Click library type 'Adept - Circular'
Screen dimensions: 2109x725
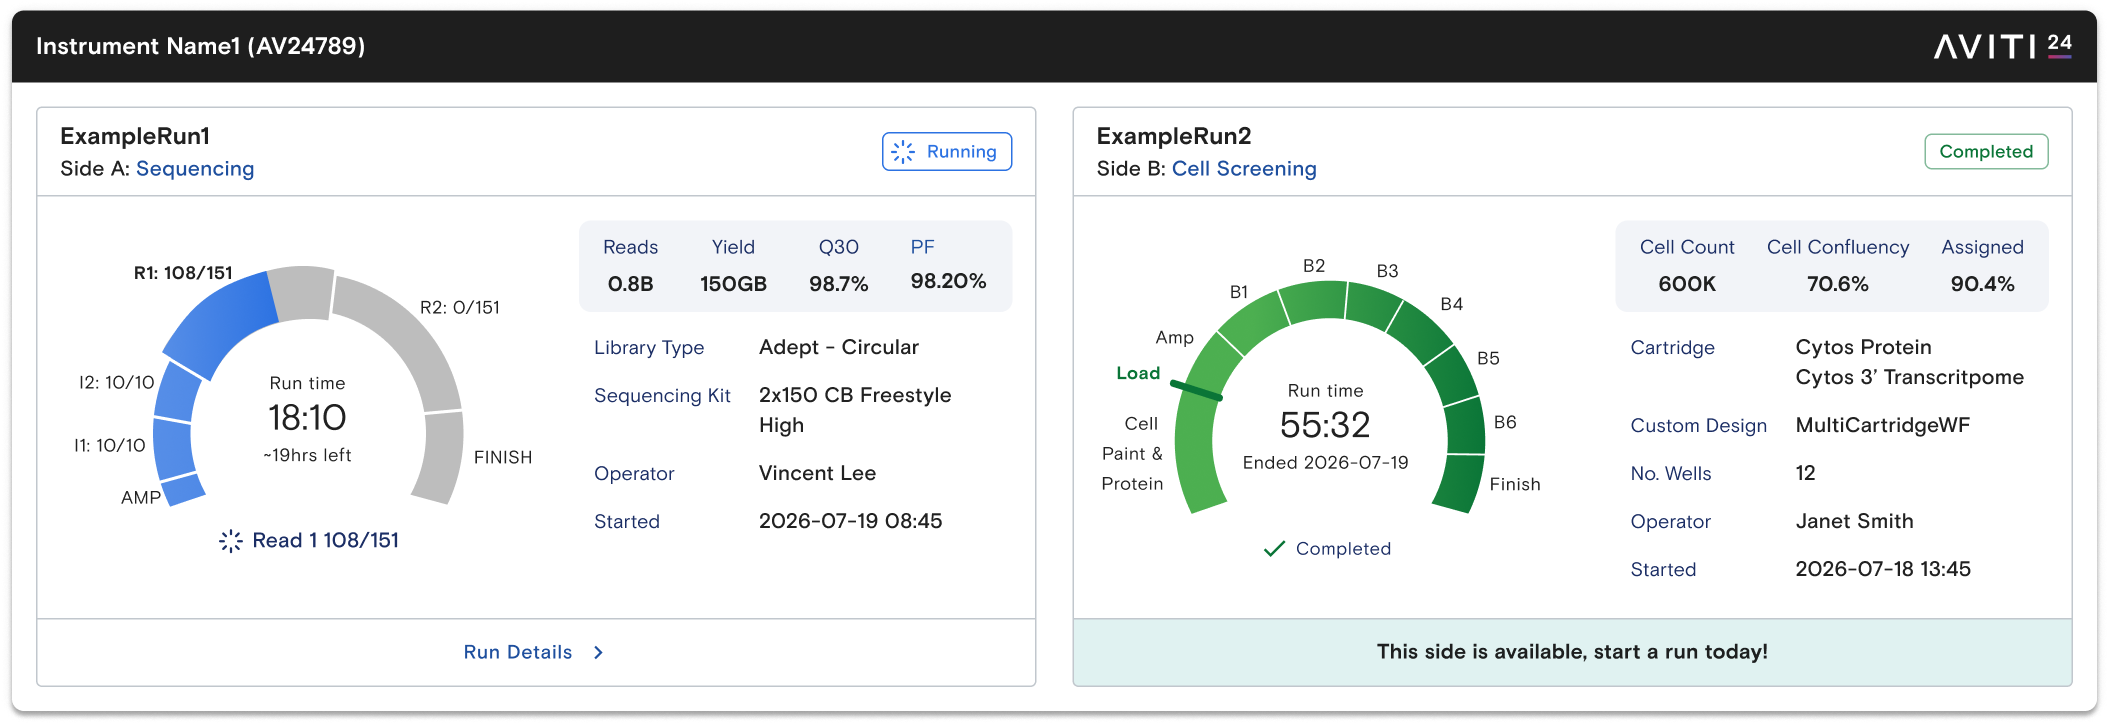tap(839, 348)
